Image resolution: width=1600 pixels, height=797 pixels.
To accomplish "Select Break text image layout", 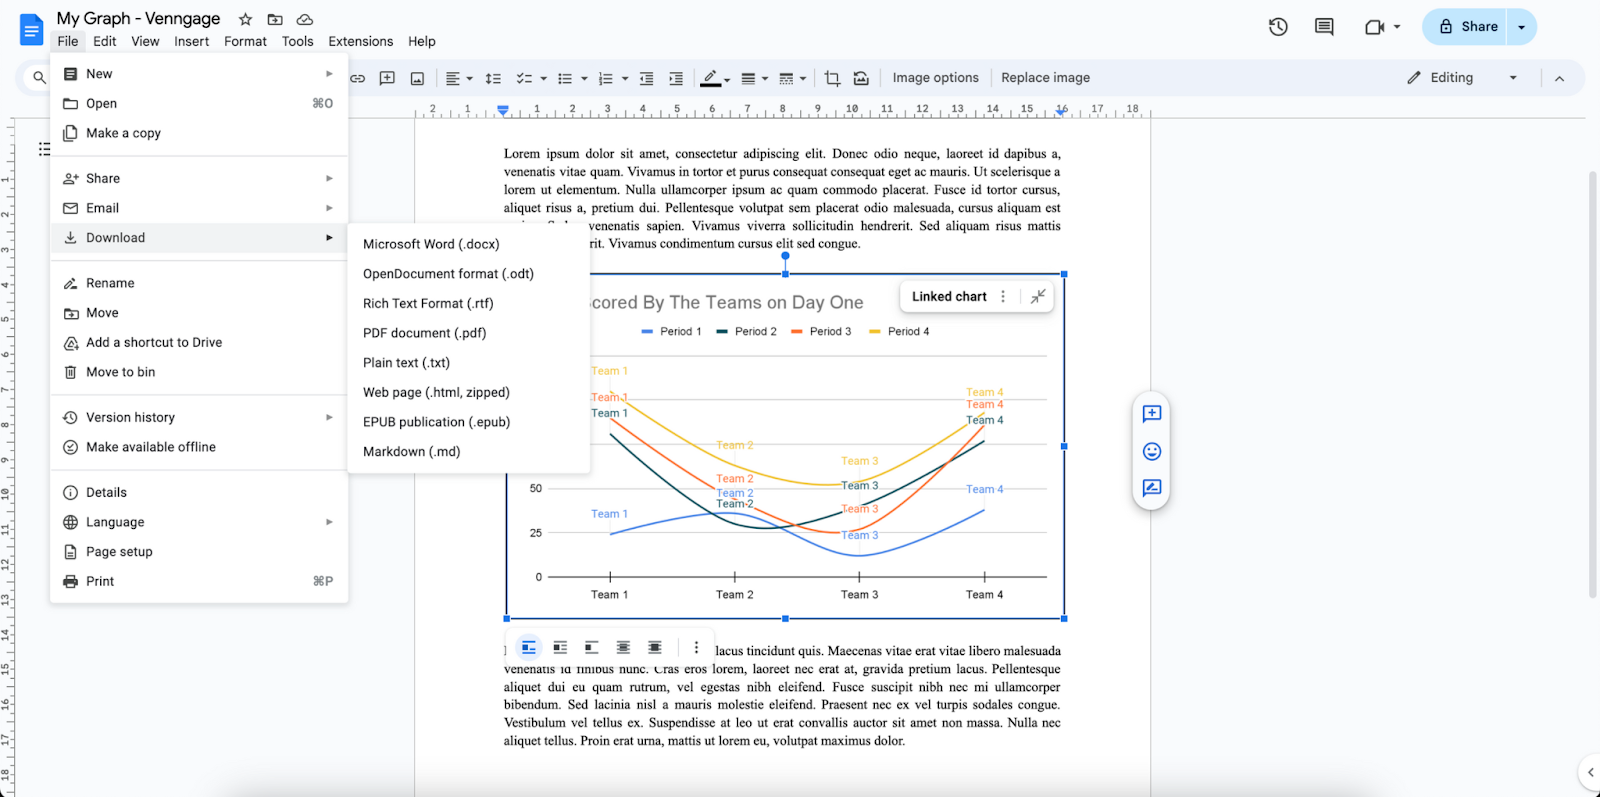I will pos(592,647).
